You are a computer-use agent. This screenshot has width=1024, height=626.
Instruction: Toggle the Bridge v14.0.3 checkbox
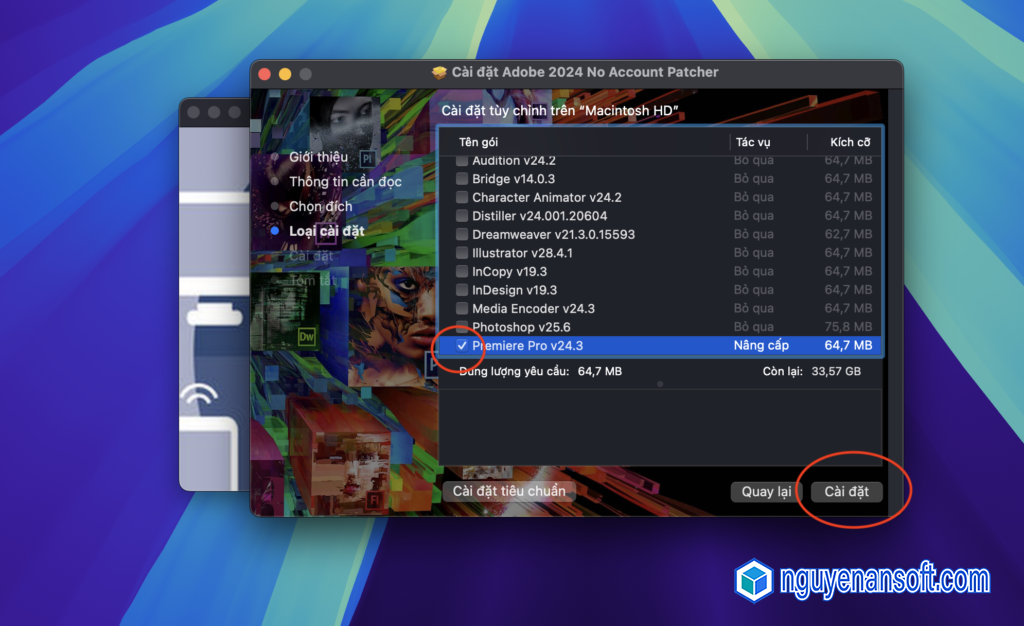click(x=462, y=179)
